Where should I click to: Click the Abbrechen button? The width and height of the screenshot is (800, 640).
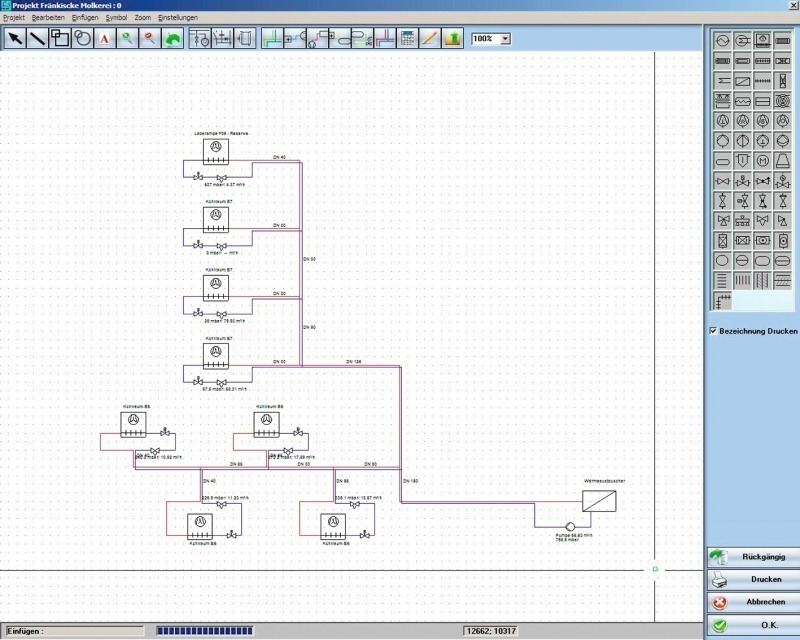pos(753,602)
